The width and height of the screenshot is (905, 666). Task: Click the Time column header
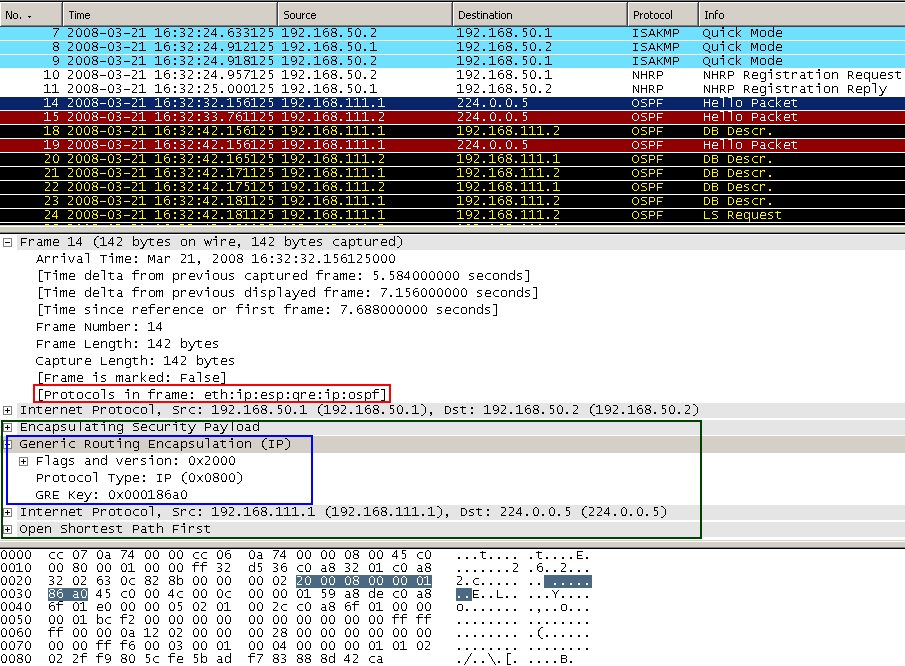(168, 15)
